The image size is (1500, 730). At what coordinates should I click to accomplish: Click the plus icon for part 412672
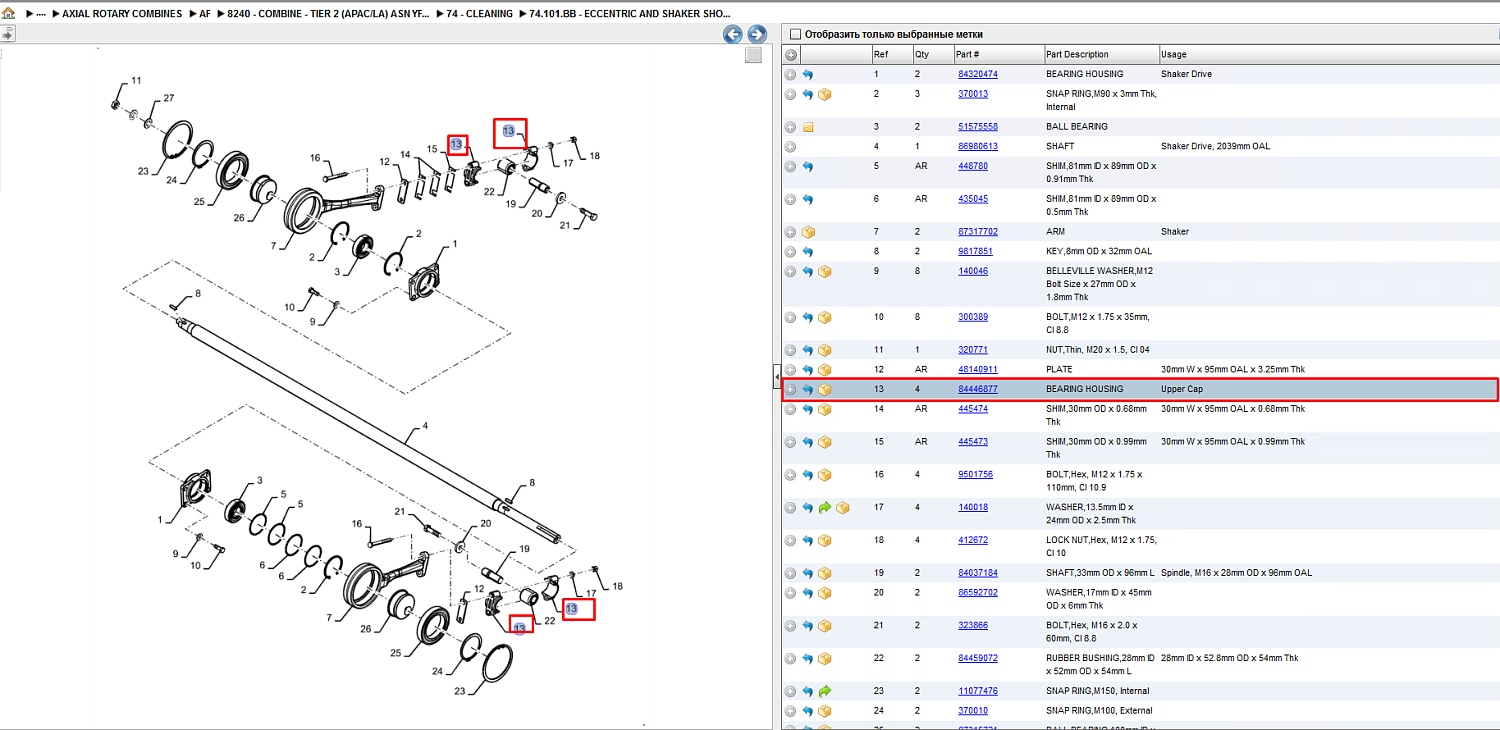click(x=790, y=541)
